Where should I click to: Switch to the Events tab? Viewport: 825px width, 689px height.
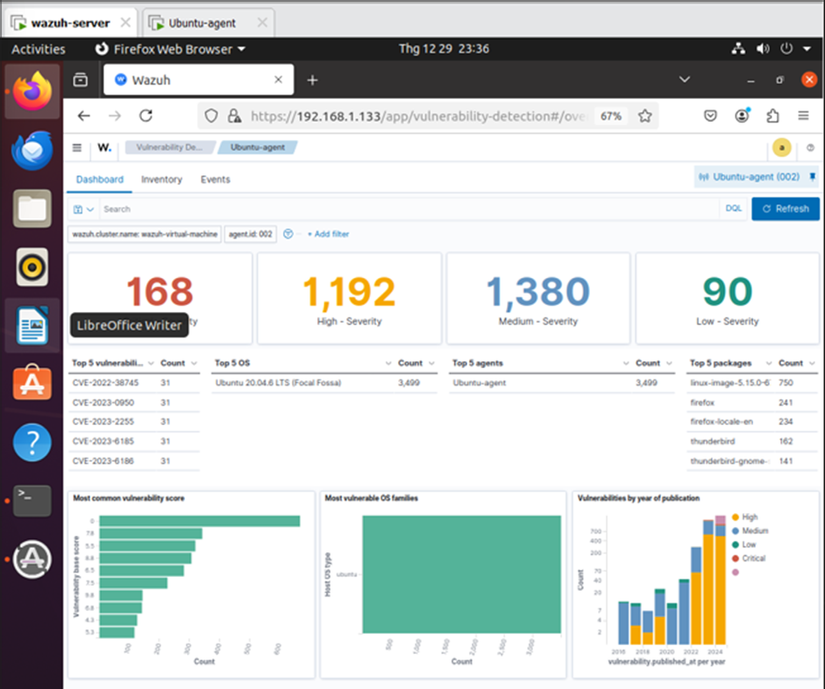[x=215, y=179]
